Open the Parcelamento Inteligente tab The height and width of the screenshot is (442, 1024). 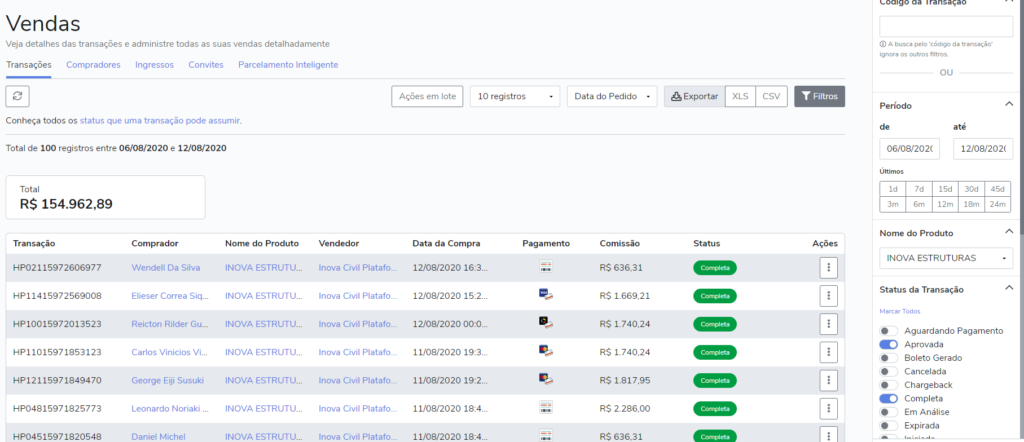(x=288, y=65)
